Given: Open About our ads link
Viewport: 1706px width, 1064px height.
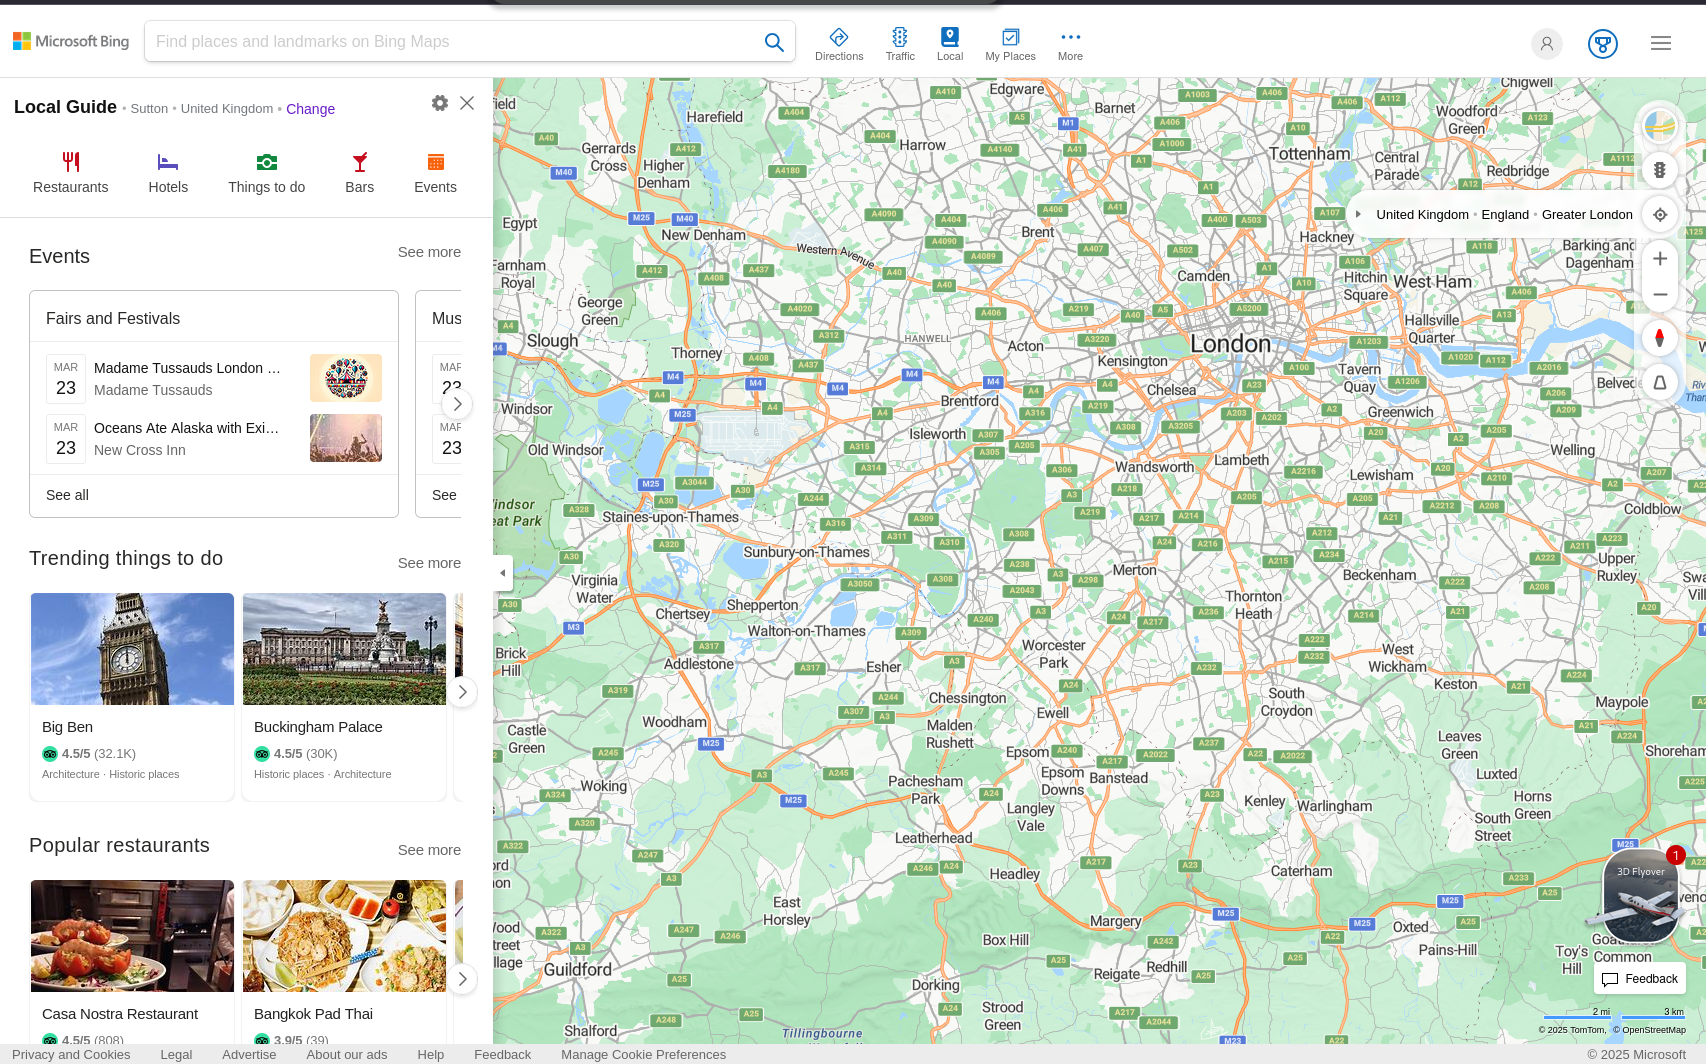Looking at the screenshot, I should tap(347, 1054).
